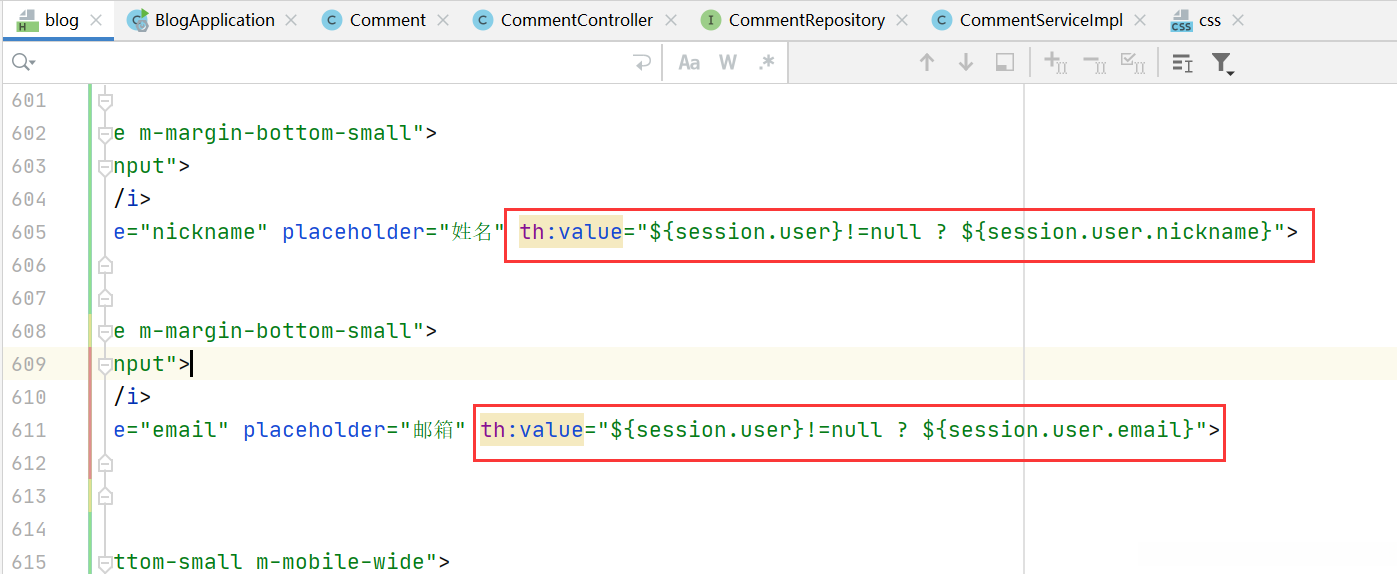
Task: Collapse the fold marker on line 612
Action: click(x=105, y=464)
